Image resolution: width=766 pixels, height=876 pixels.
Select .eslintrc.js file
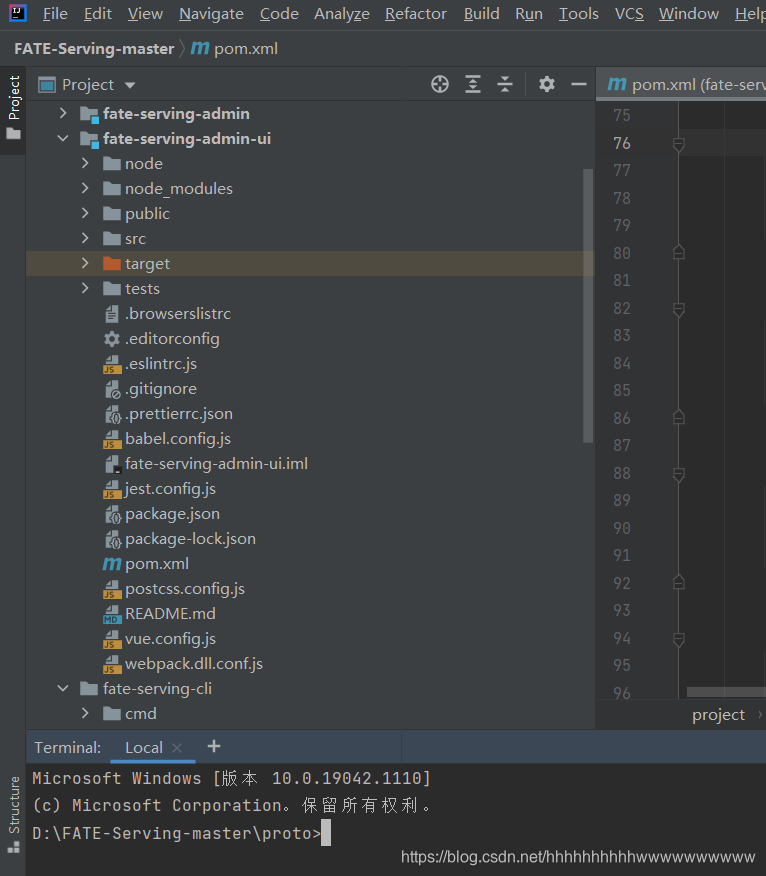161,364
